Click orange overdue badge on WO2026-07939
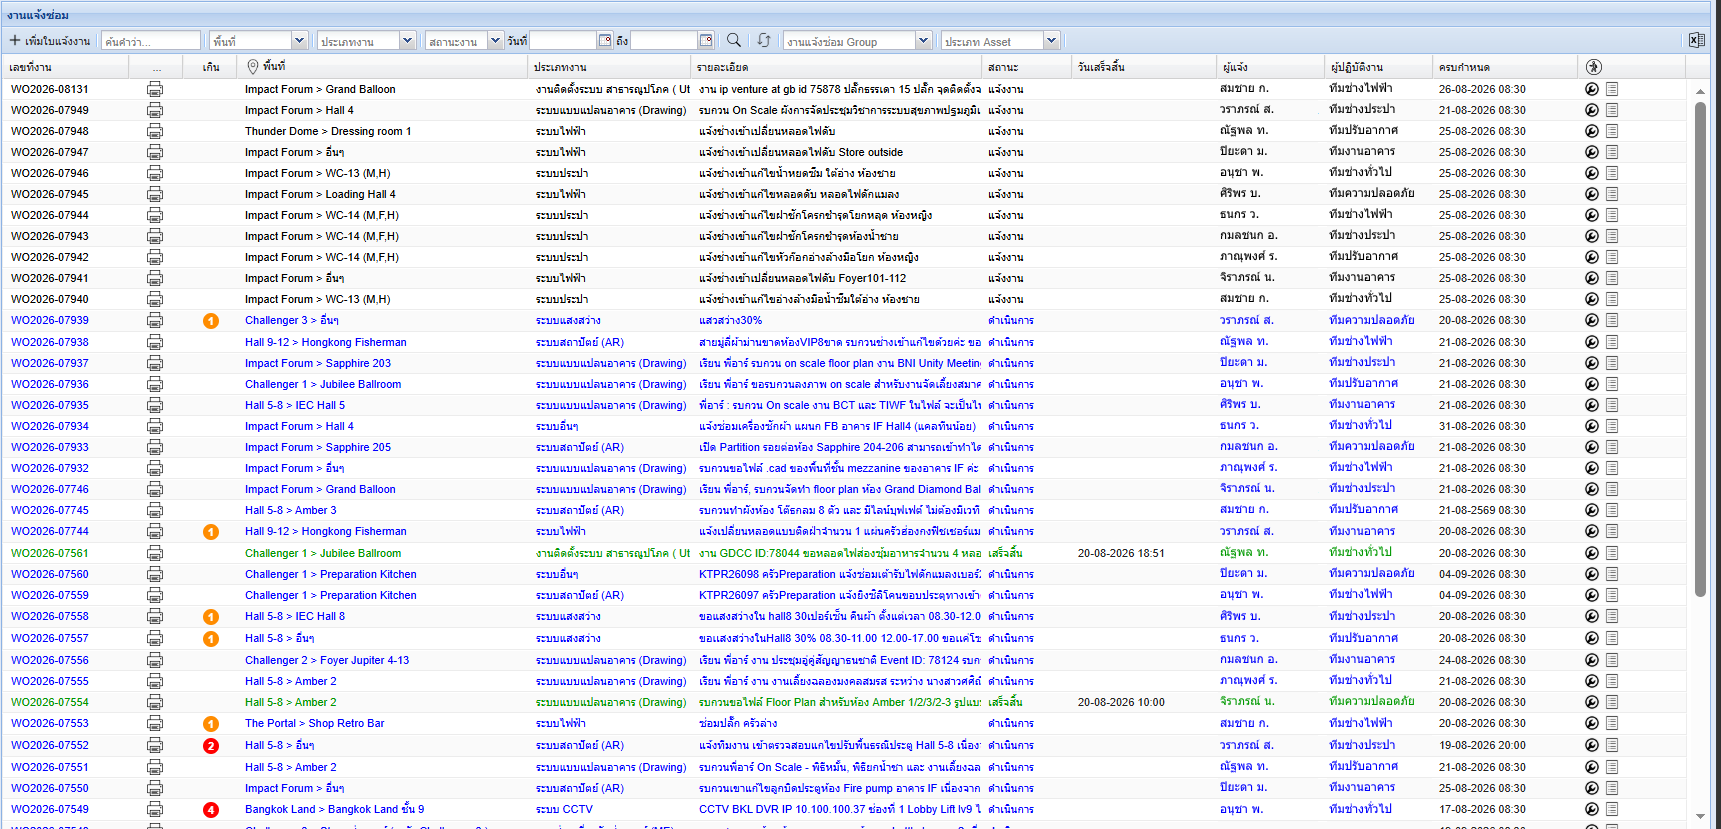Image resolution: width=1721 pixels, height=829 pixels. pyautogui.click(x=211, y=321)
